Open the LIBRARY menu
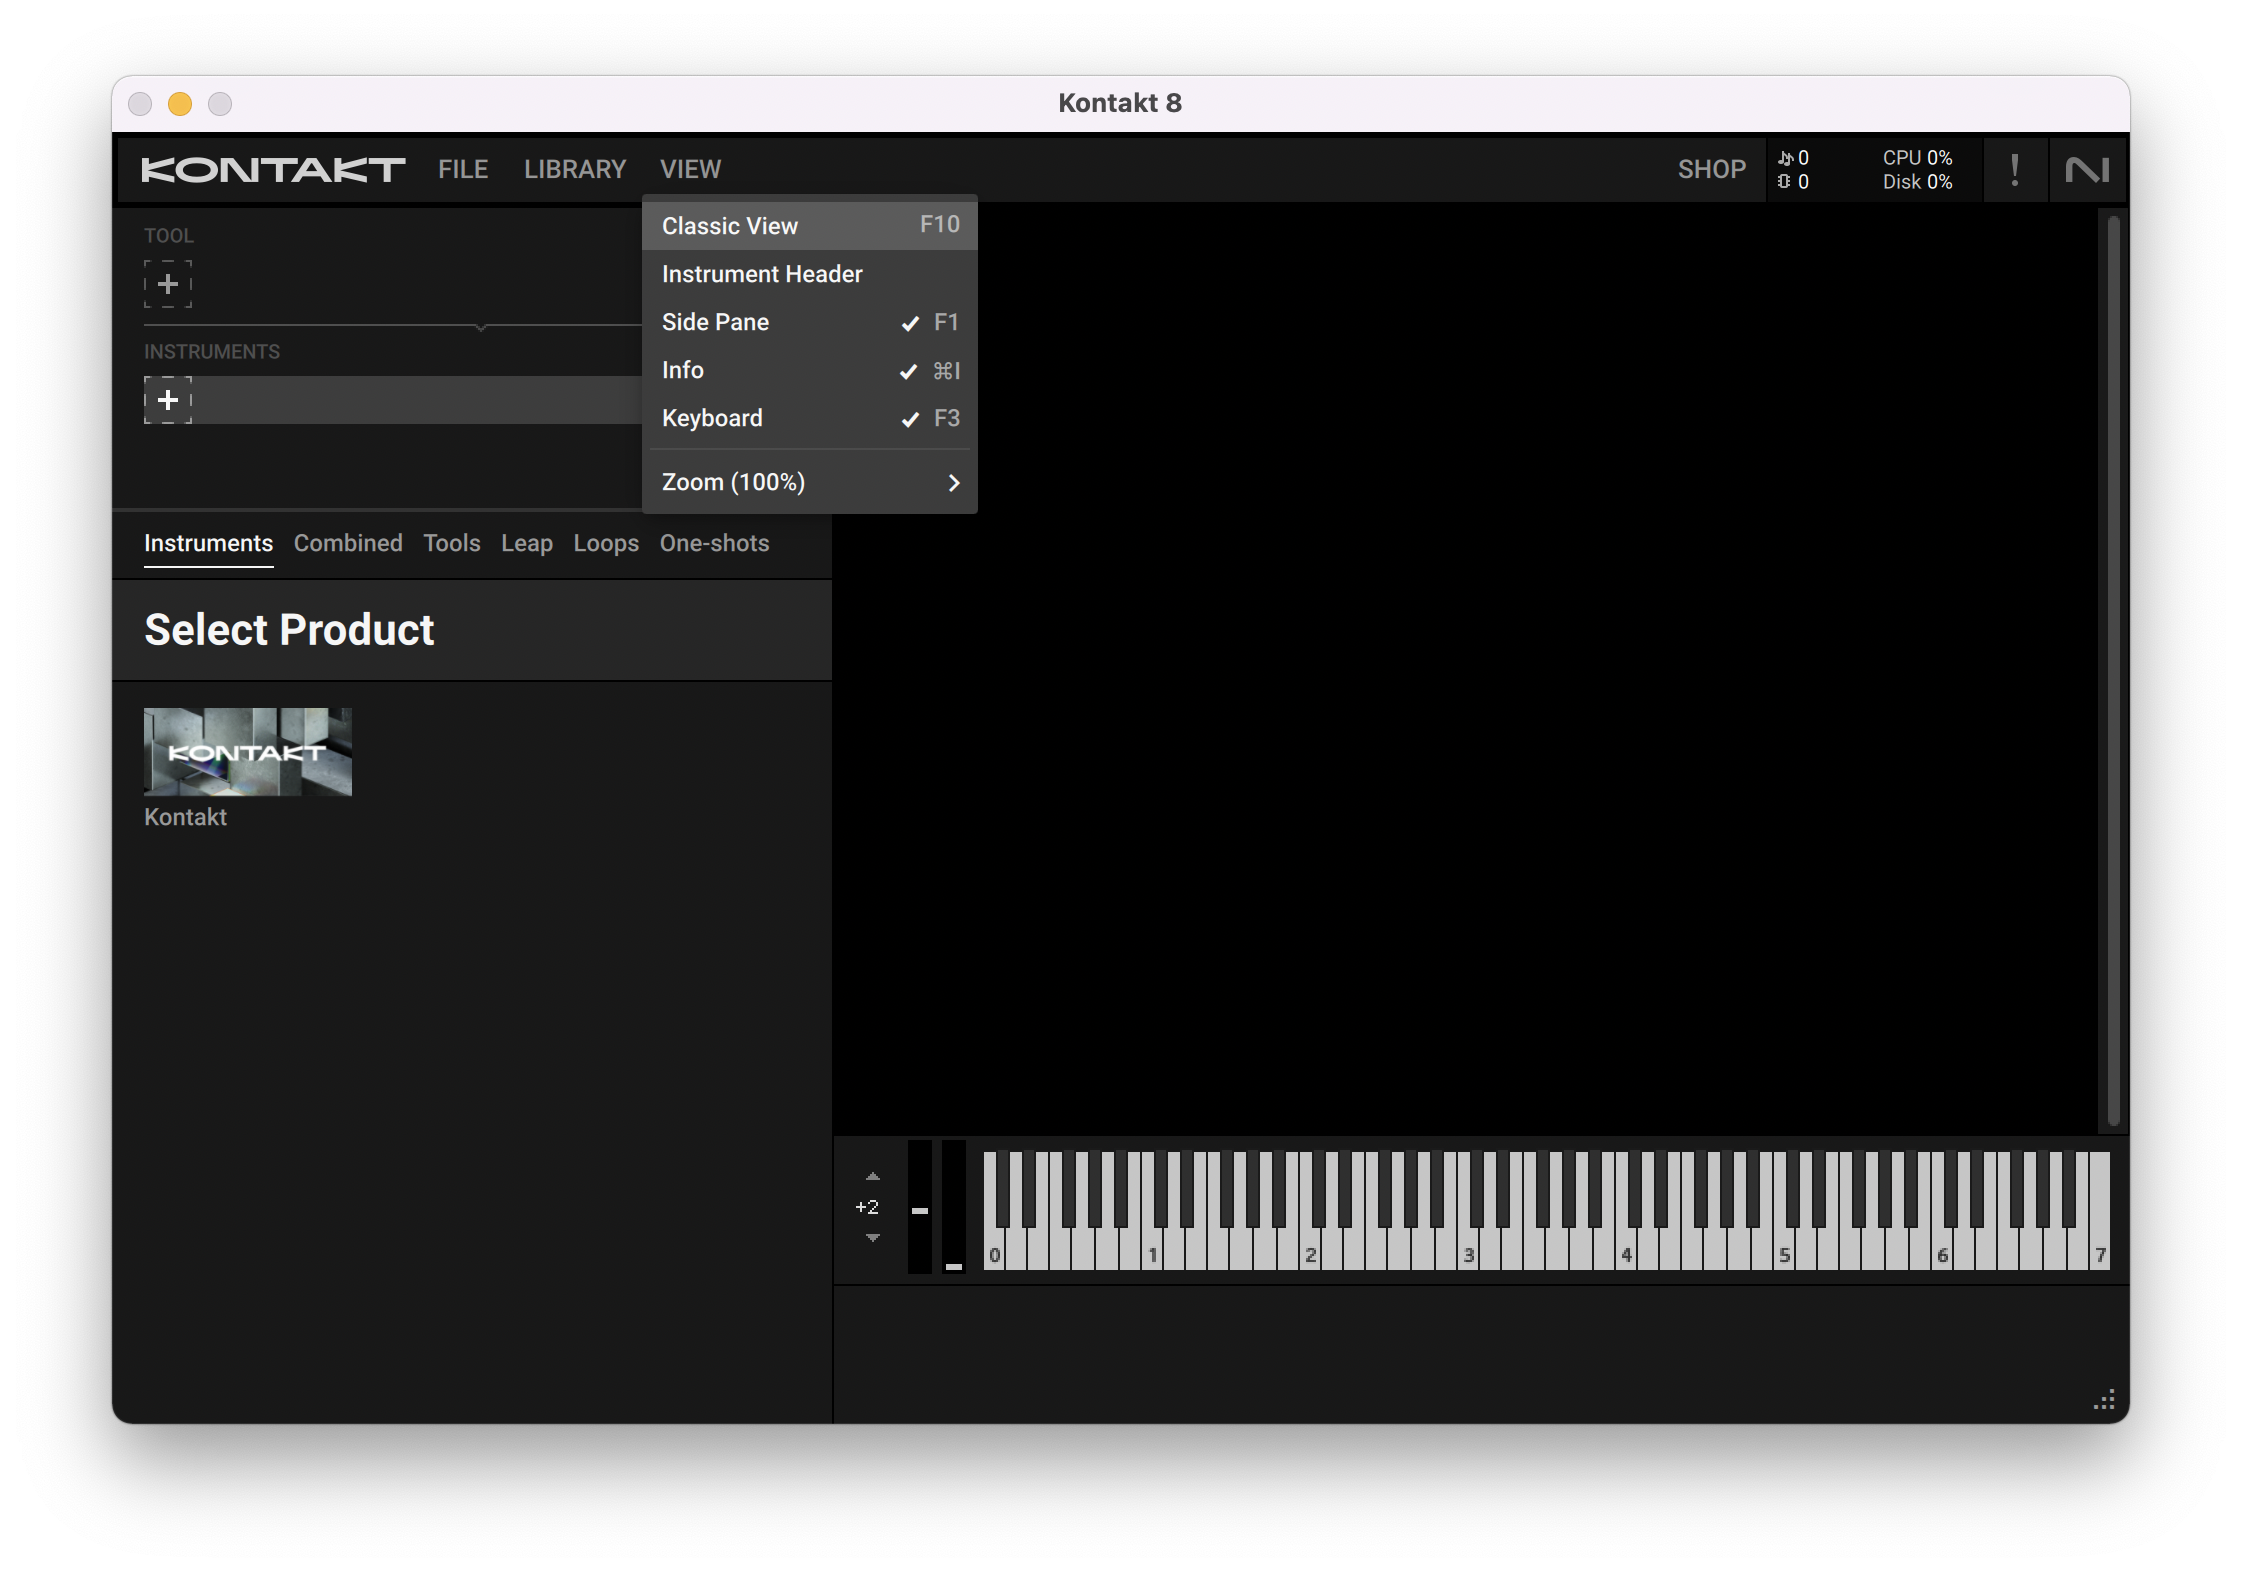The image size is (2242, 1572). pos(575,170)
